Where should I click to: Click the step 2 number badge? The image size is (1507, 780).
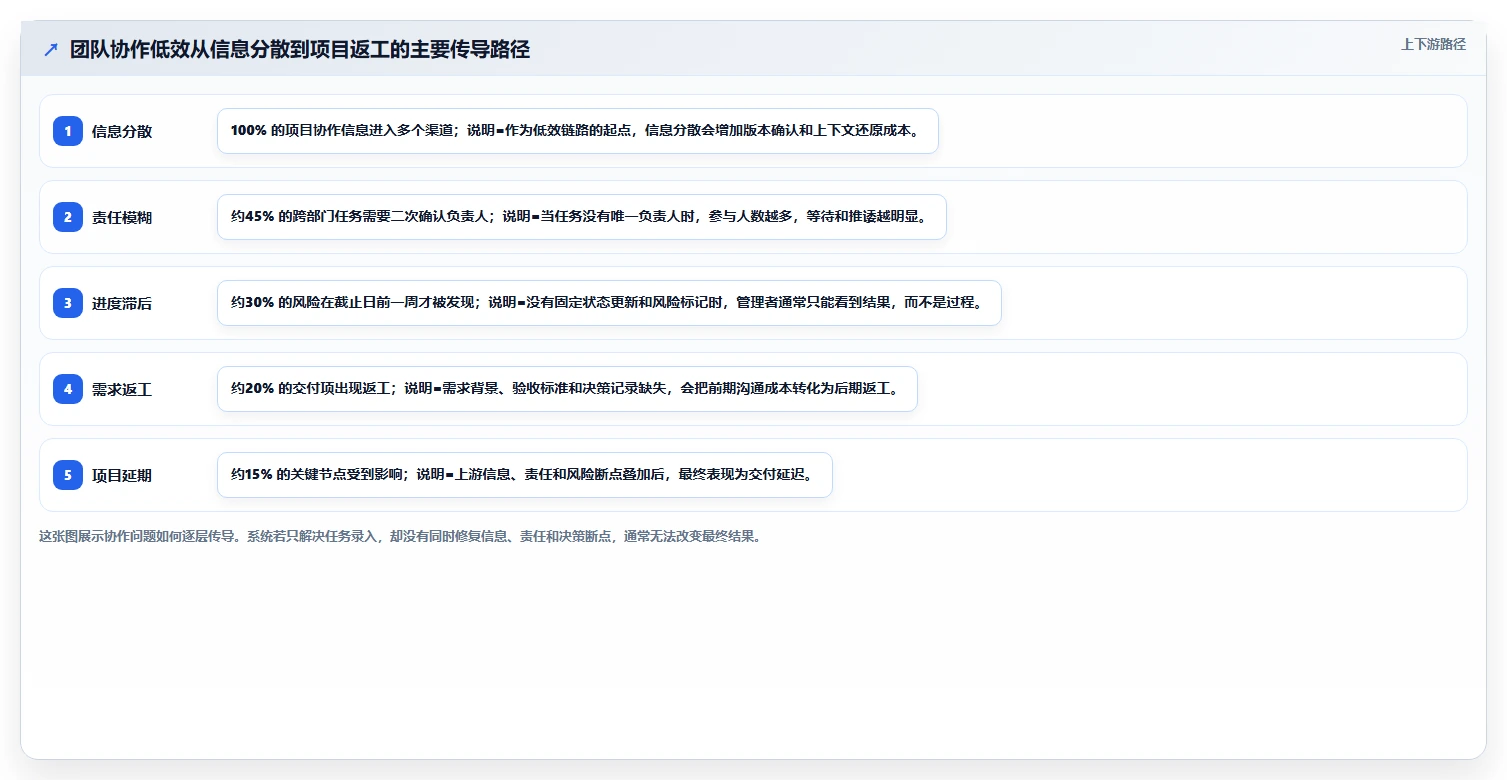[68, 217]
